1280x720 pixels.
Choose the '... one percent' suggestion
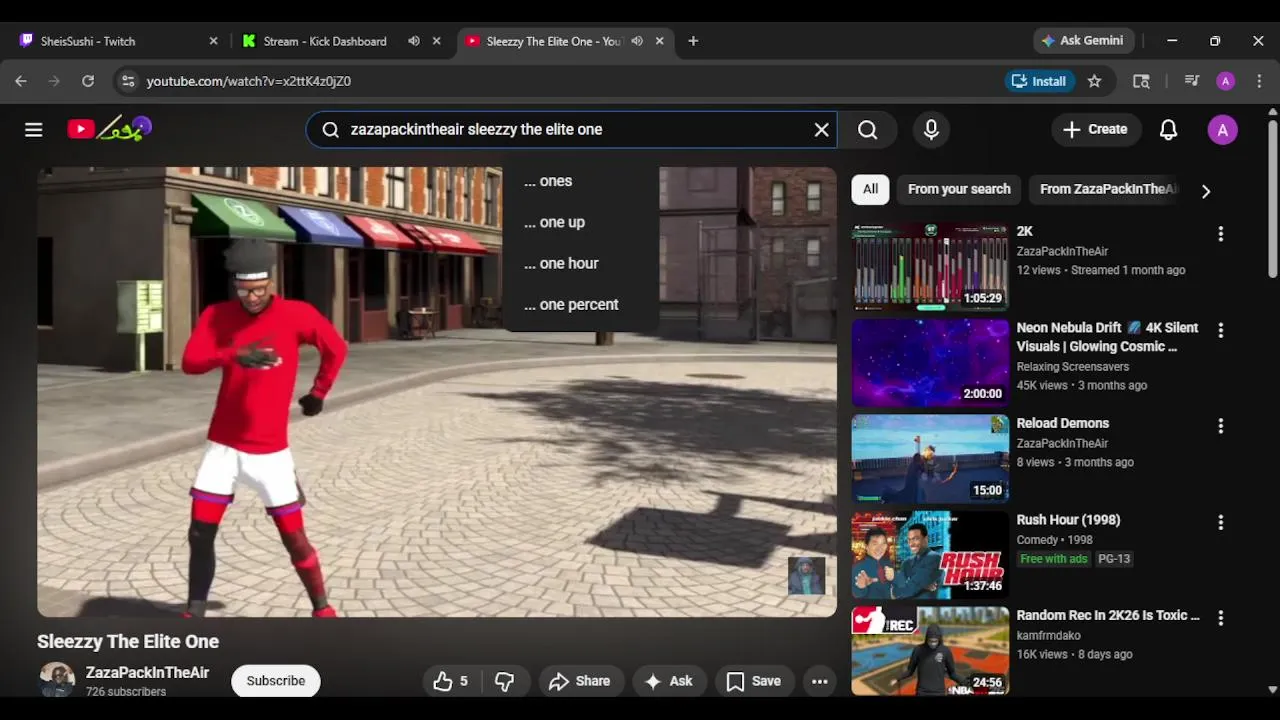(x=580, y=304)
